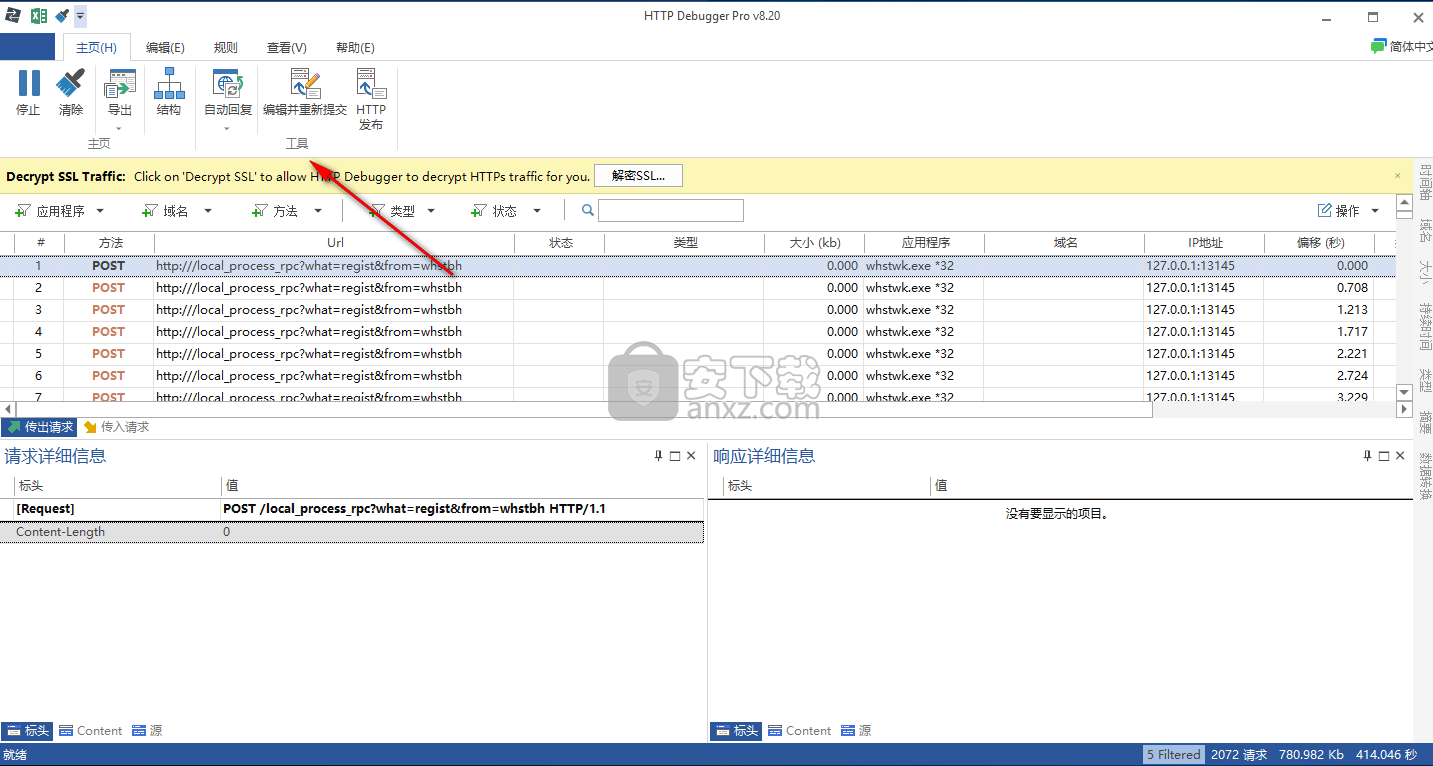
Task: Switch to 源 tab in response details
Action: coord(855,731)
